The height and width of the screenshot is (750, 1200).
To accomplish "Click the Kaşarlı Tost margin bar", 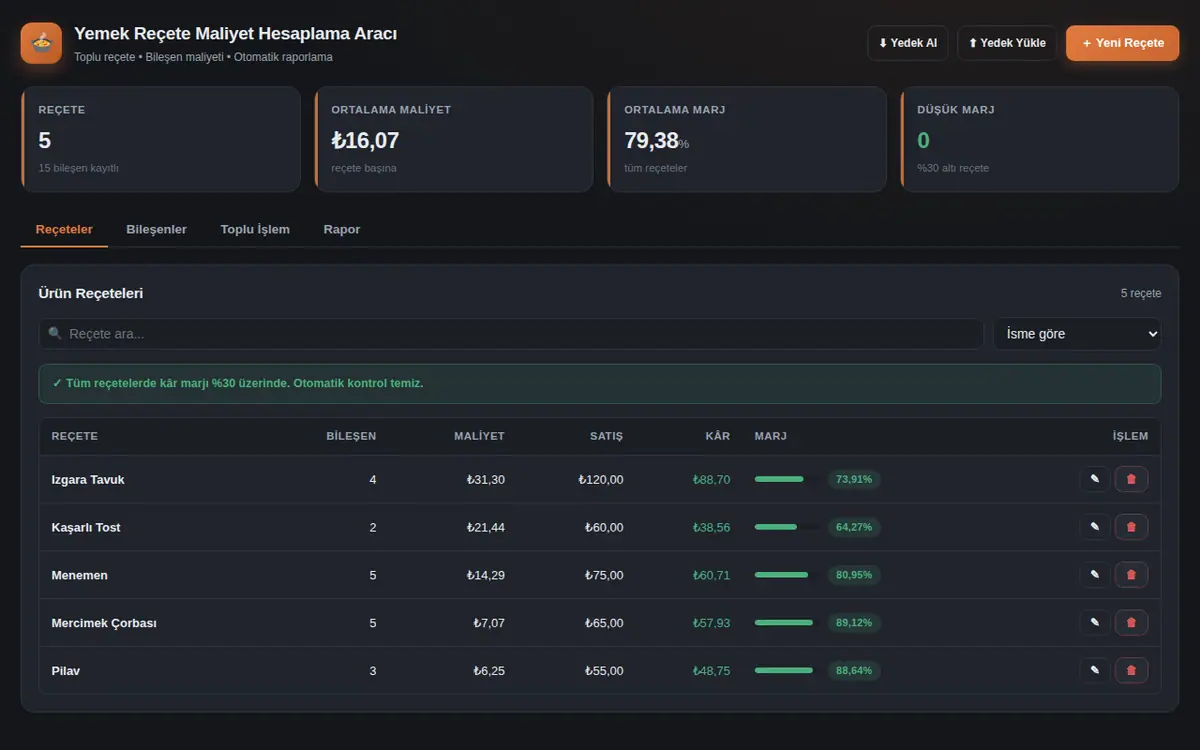I will (x=786, y=527).
